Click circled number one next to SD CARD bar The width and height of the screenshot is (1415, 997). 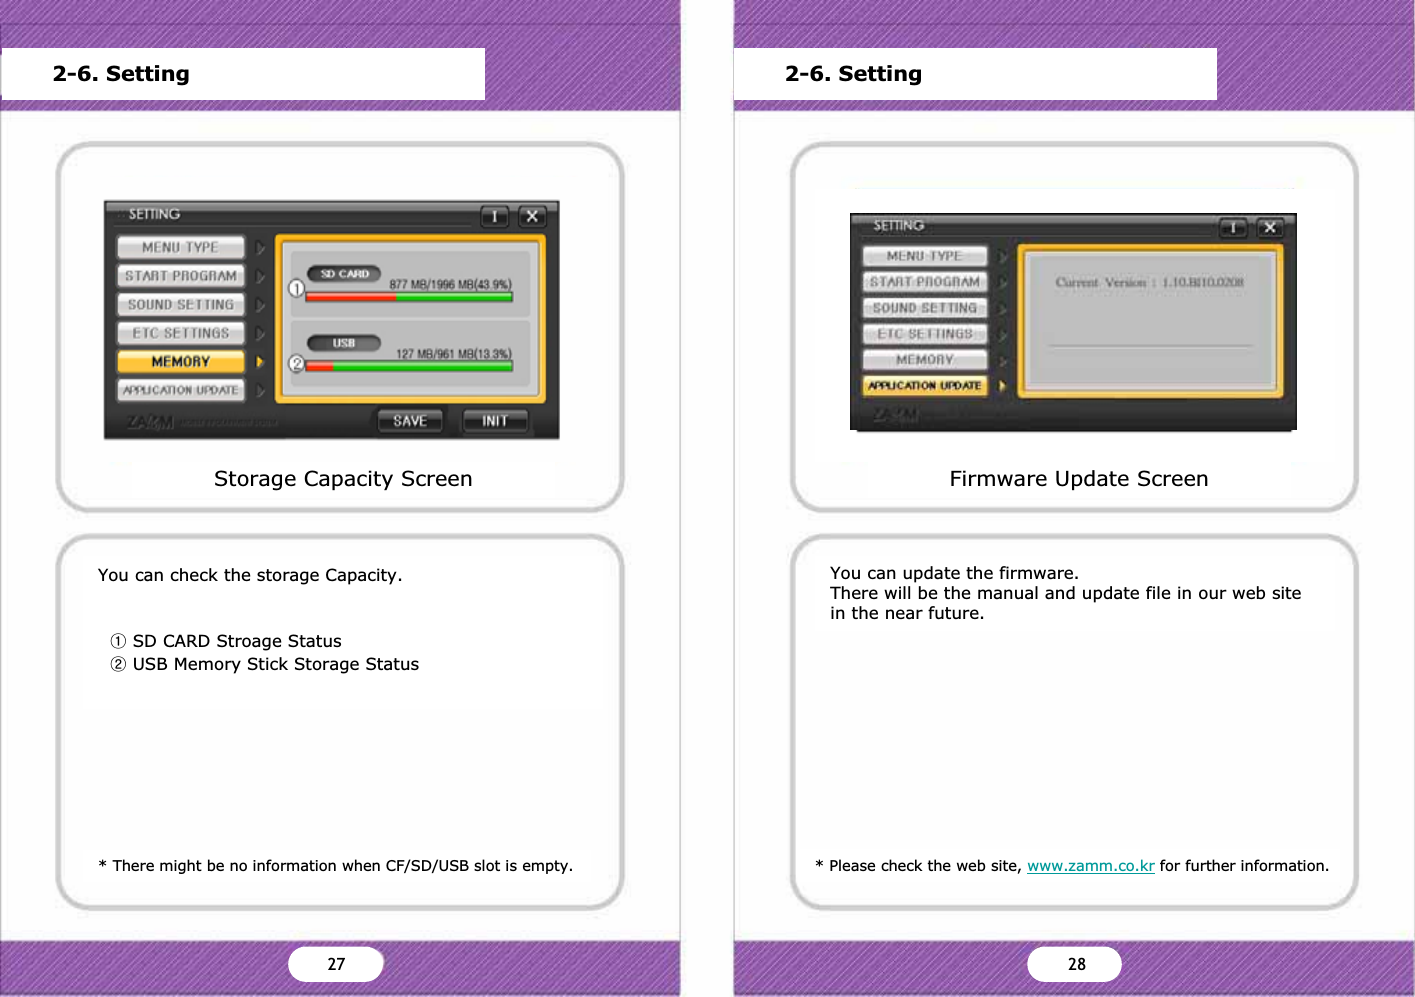coord(296,288)
